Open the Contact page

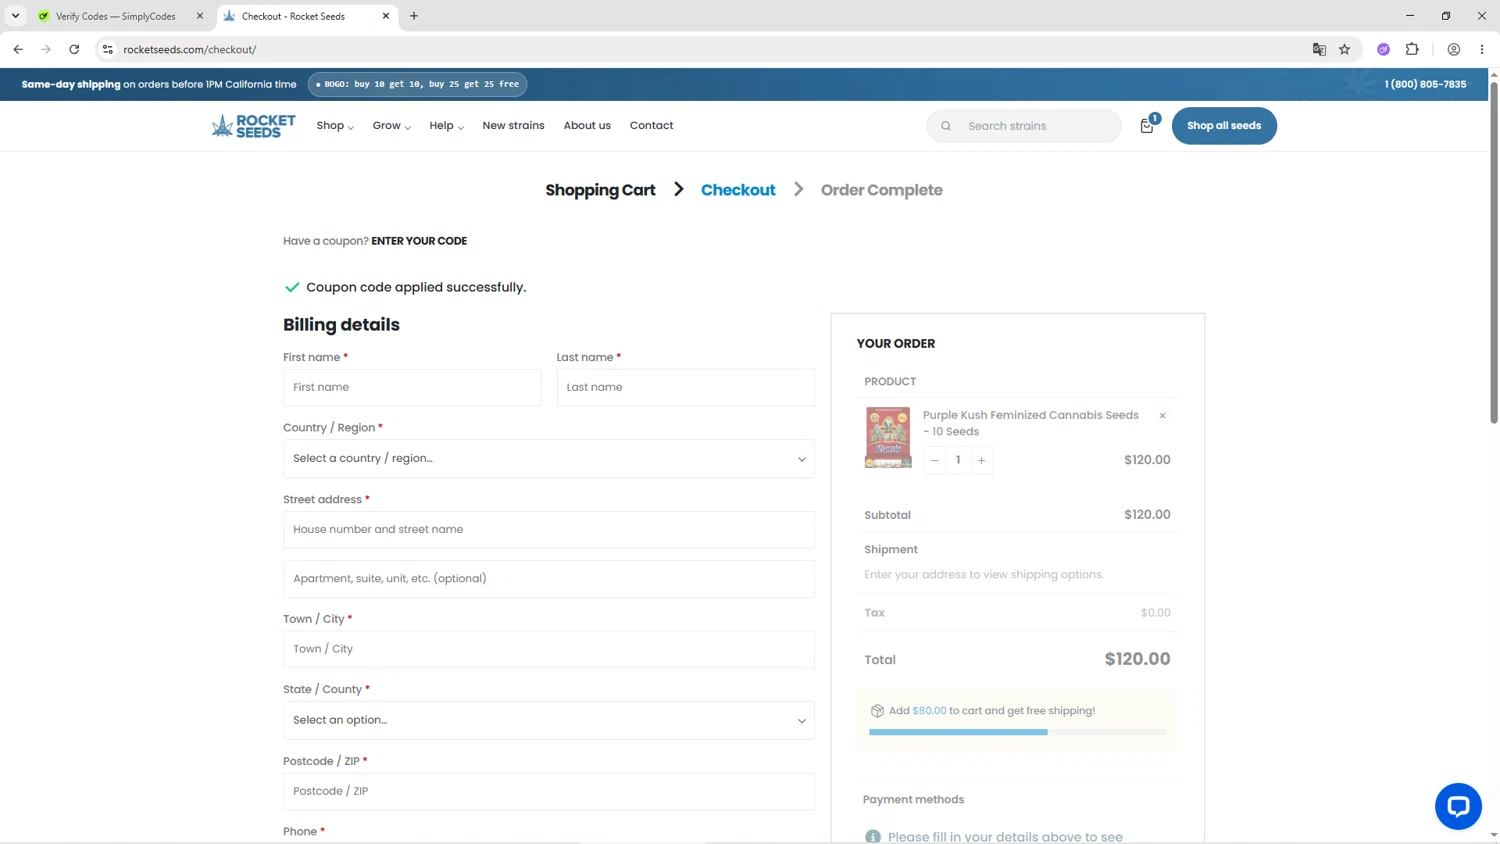[652, 126]
